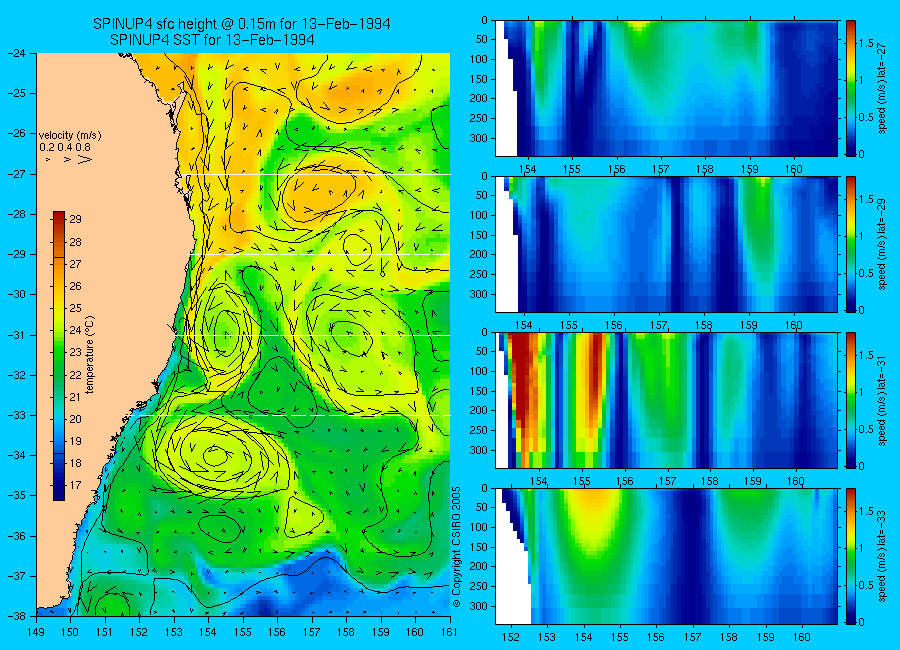Click the '-38' latitude label on the map axis
This screenshot has height=650, width=900.
pos(17,616)
